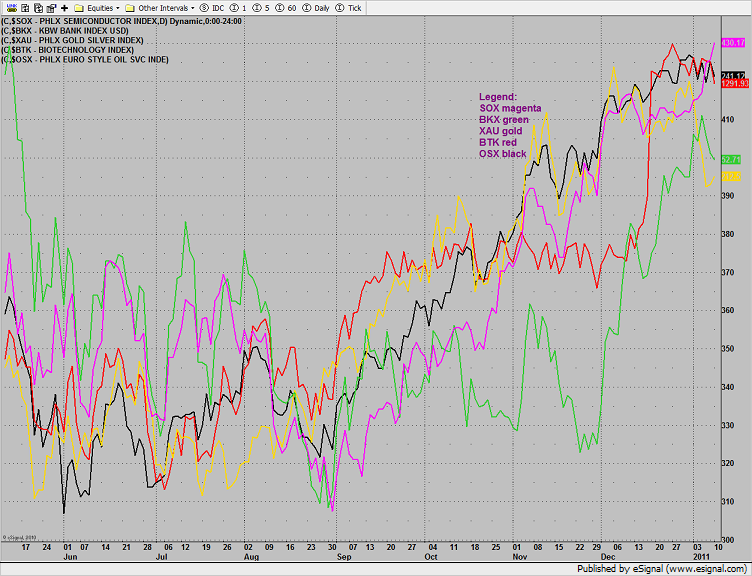Image resolution: width=752 pixels, height=576 pixels.
Task: Click the 2011 year label on time axis
Action: coord(702,557)
